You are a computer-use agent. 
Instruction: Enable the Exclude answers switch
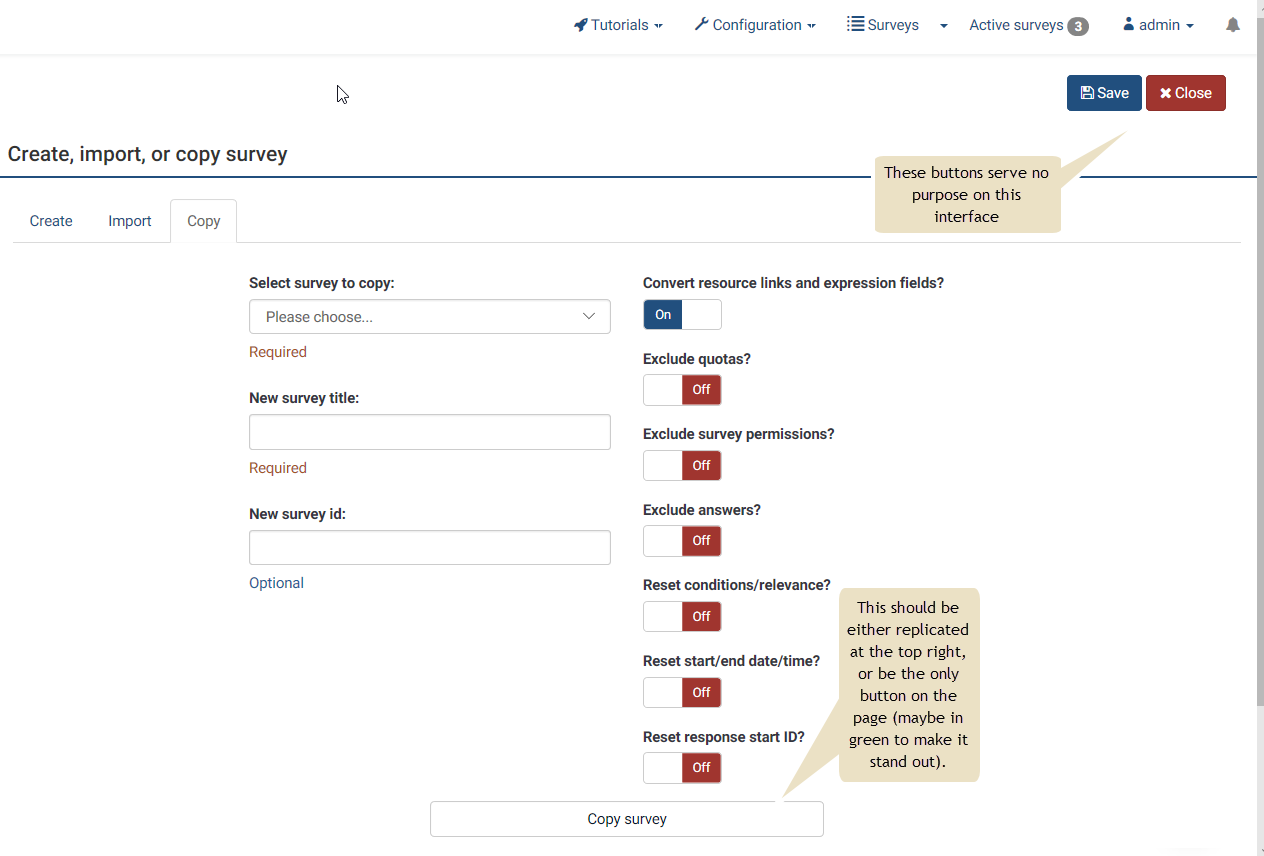682,541
